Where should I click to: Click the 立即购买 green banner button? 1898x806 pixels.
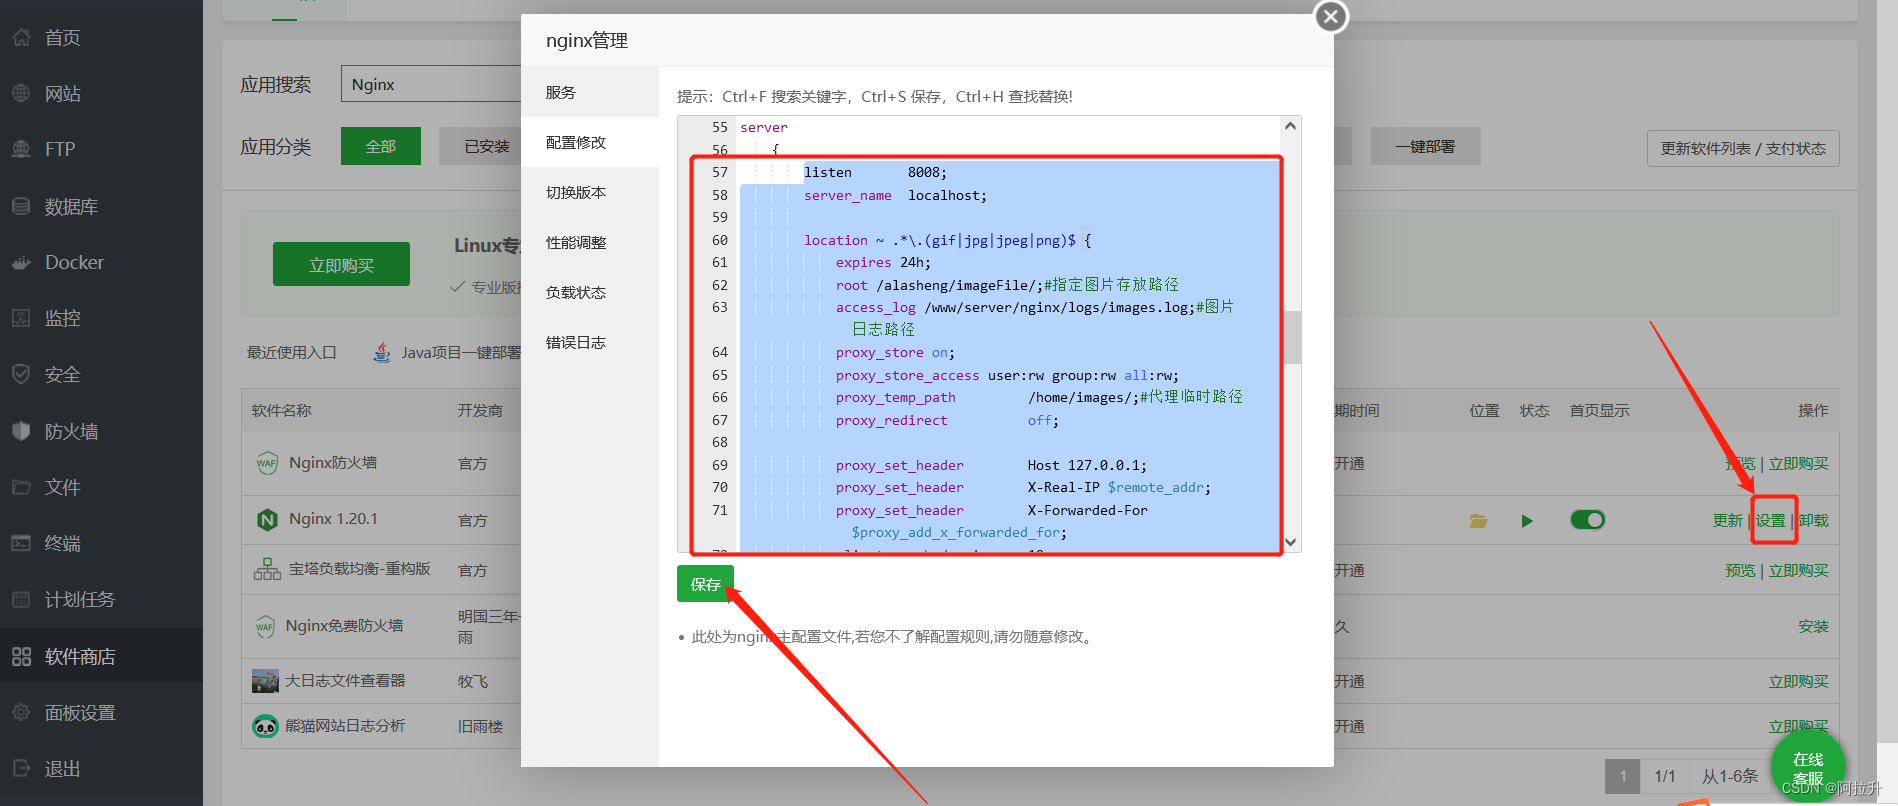341,264
